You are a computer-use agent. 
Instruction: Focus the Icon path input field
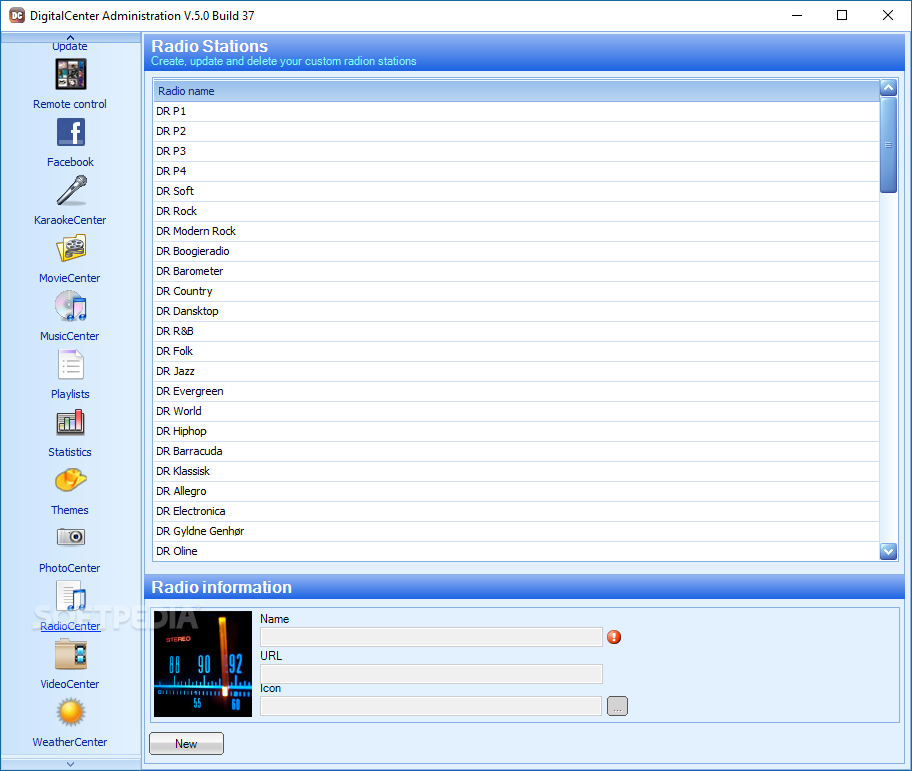[431, 706]
